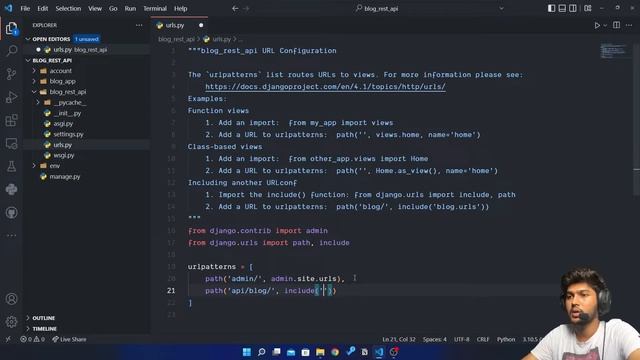Collapse the Open Editors section
The image size is (640, 360).
(28, 39)
